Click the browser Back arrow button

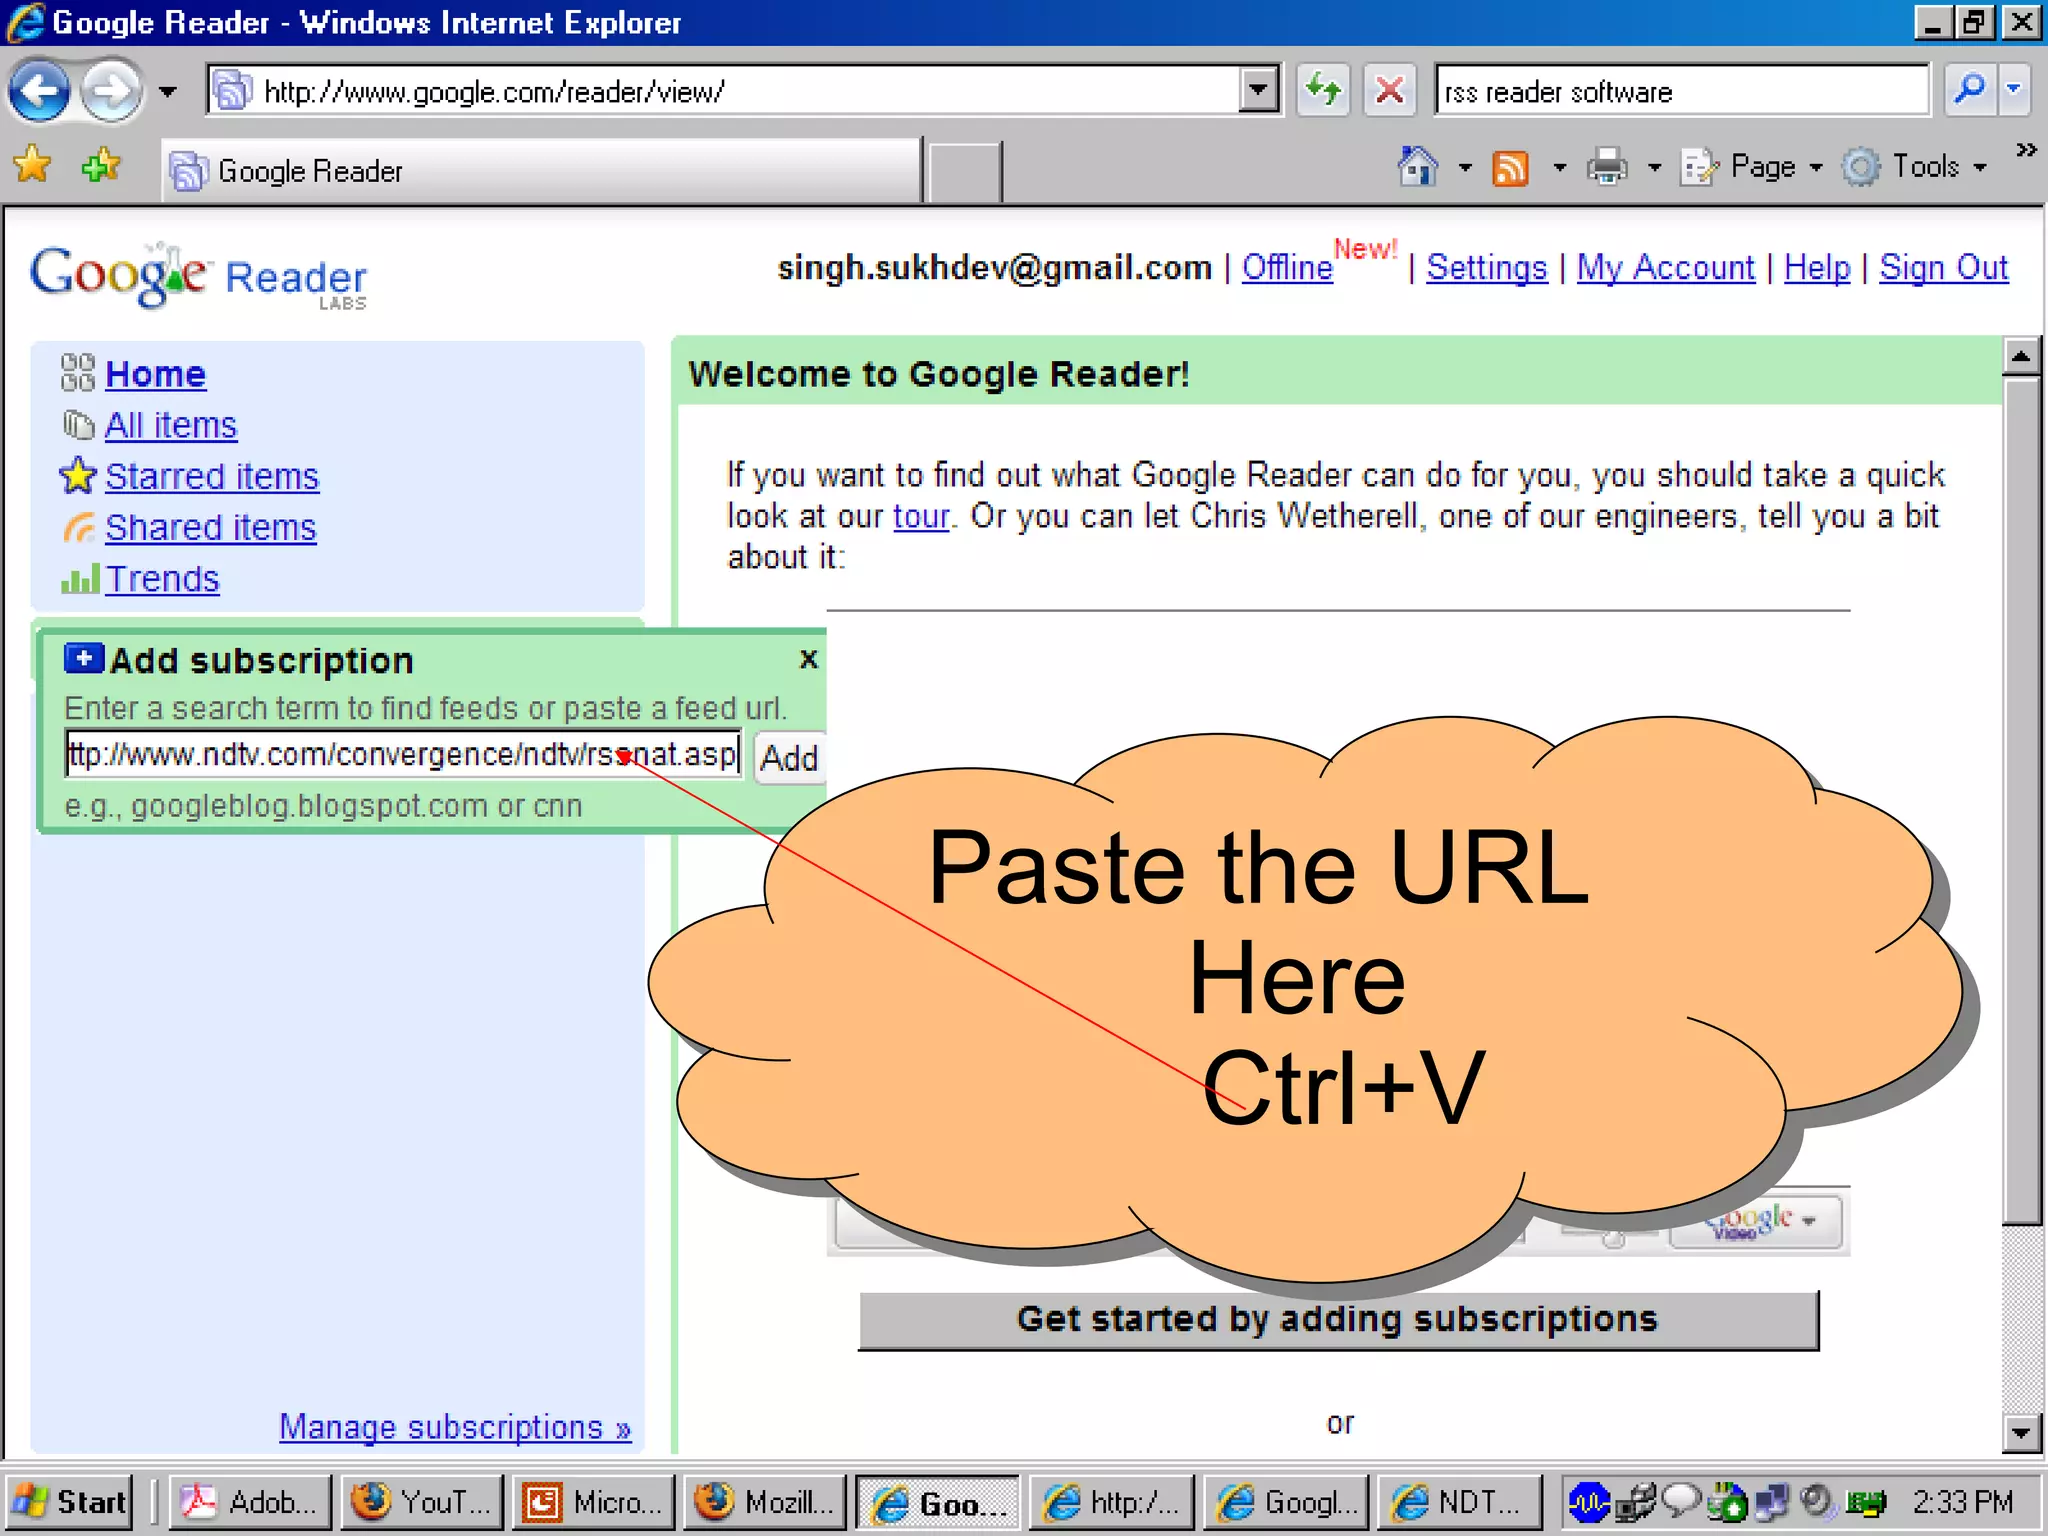[x=38, y=91]
